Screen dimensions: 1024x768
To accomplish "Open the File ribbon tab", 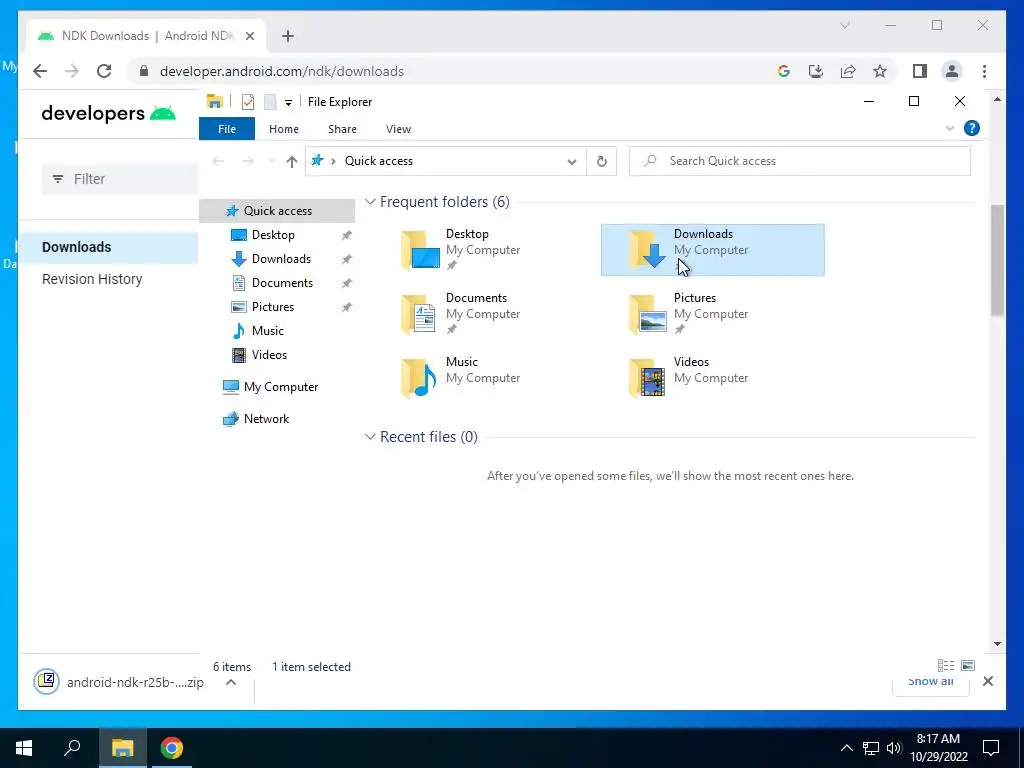I will tap(227, 129).
